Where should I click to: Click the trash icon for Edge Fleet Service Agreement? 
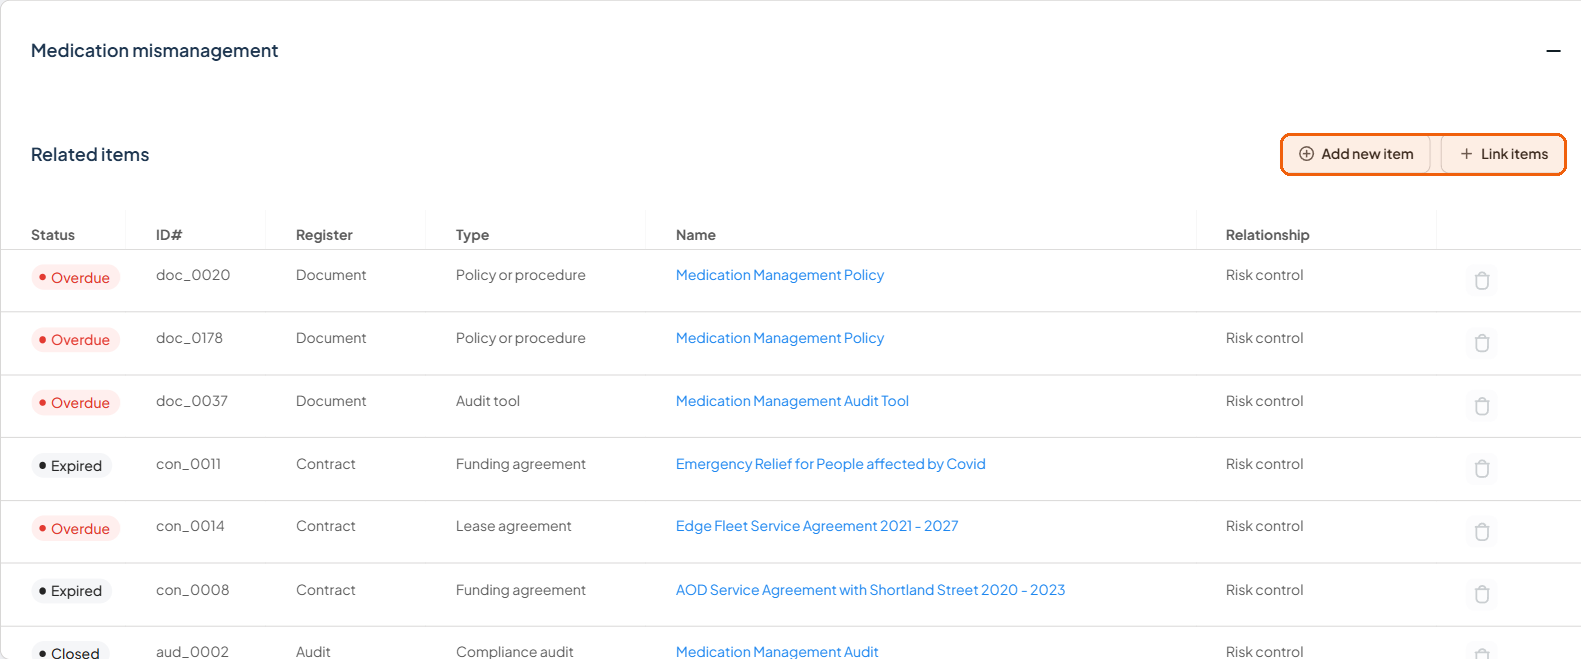pos(1482,531)
